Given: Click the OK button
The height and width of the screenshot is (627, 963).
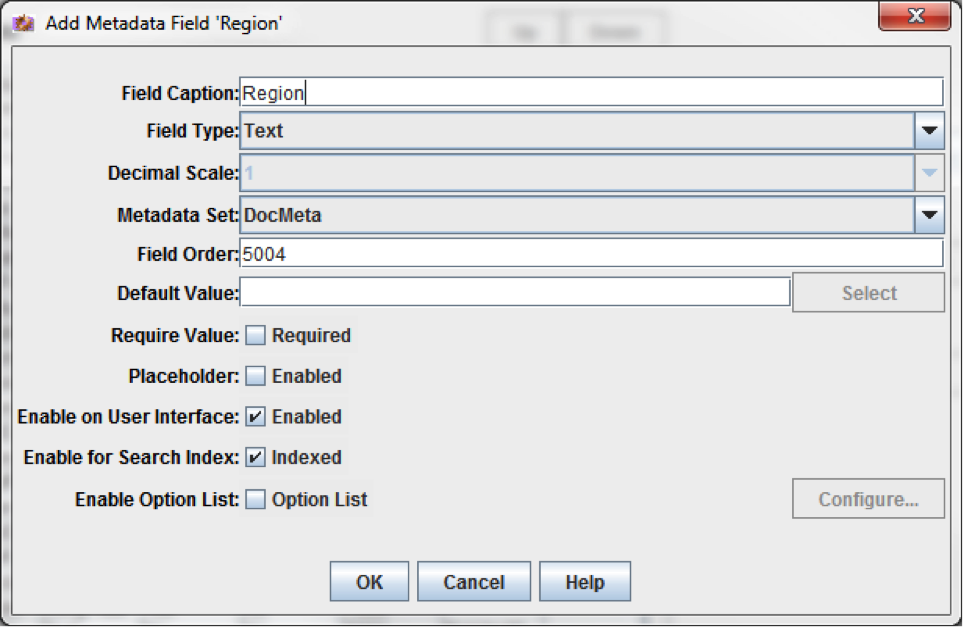Looking at the screenshot, I should coord(369,581).
